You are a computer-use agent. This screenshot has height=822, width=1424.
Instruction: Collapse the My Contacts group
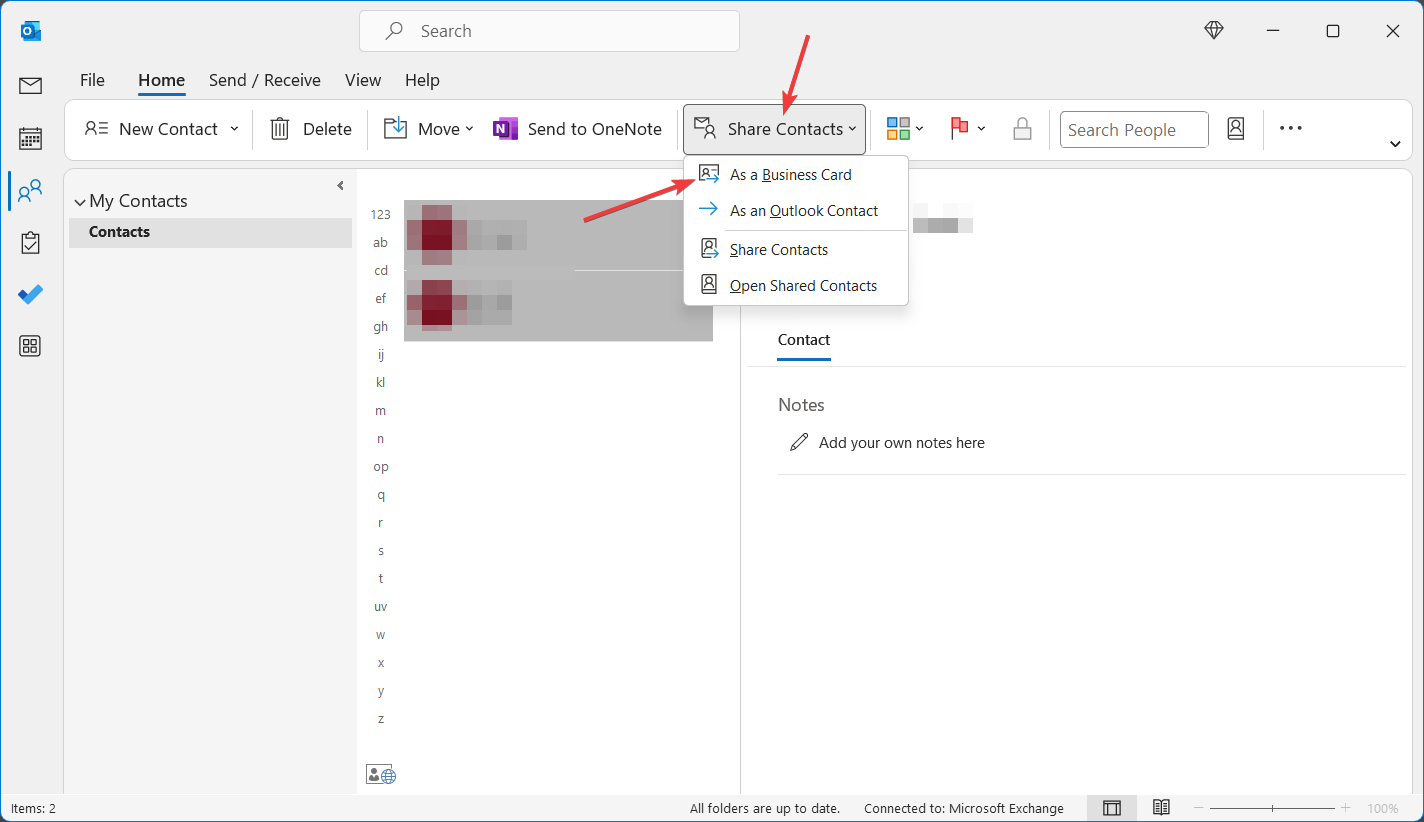click(80, 202)
